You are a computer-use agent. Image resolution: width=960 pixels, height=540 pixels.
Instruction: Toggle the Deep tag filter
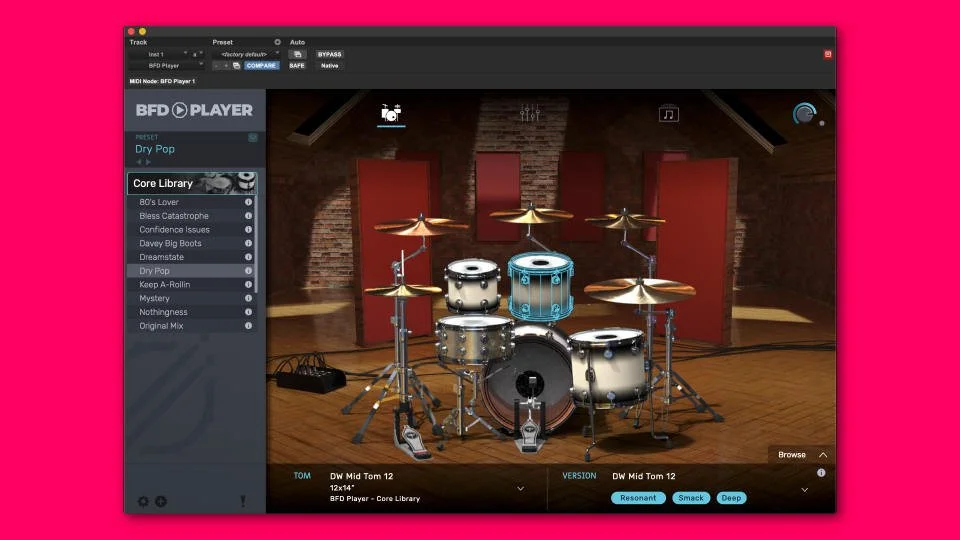[731, 498]
